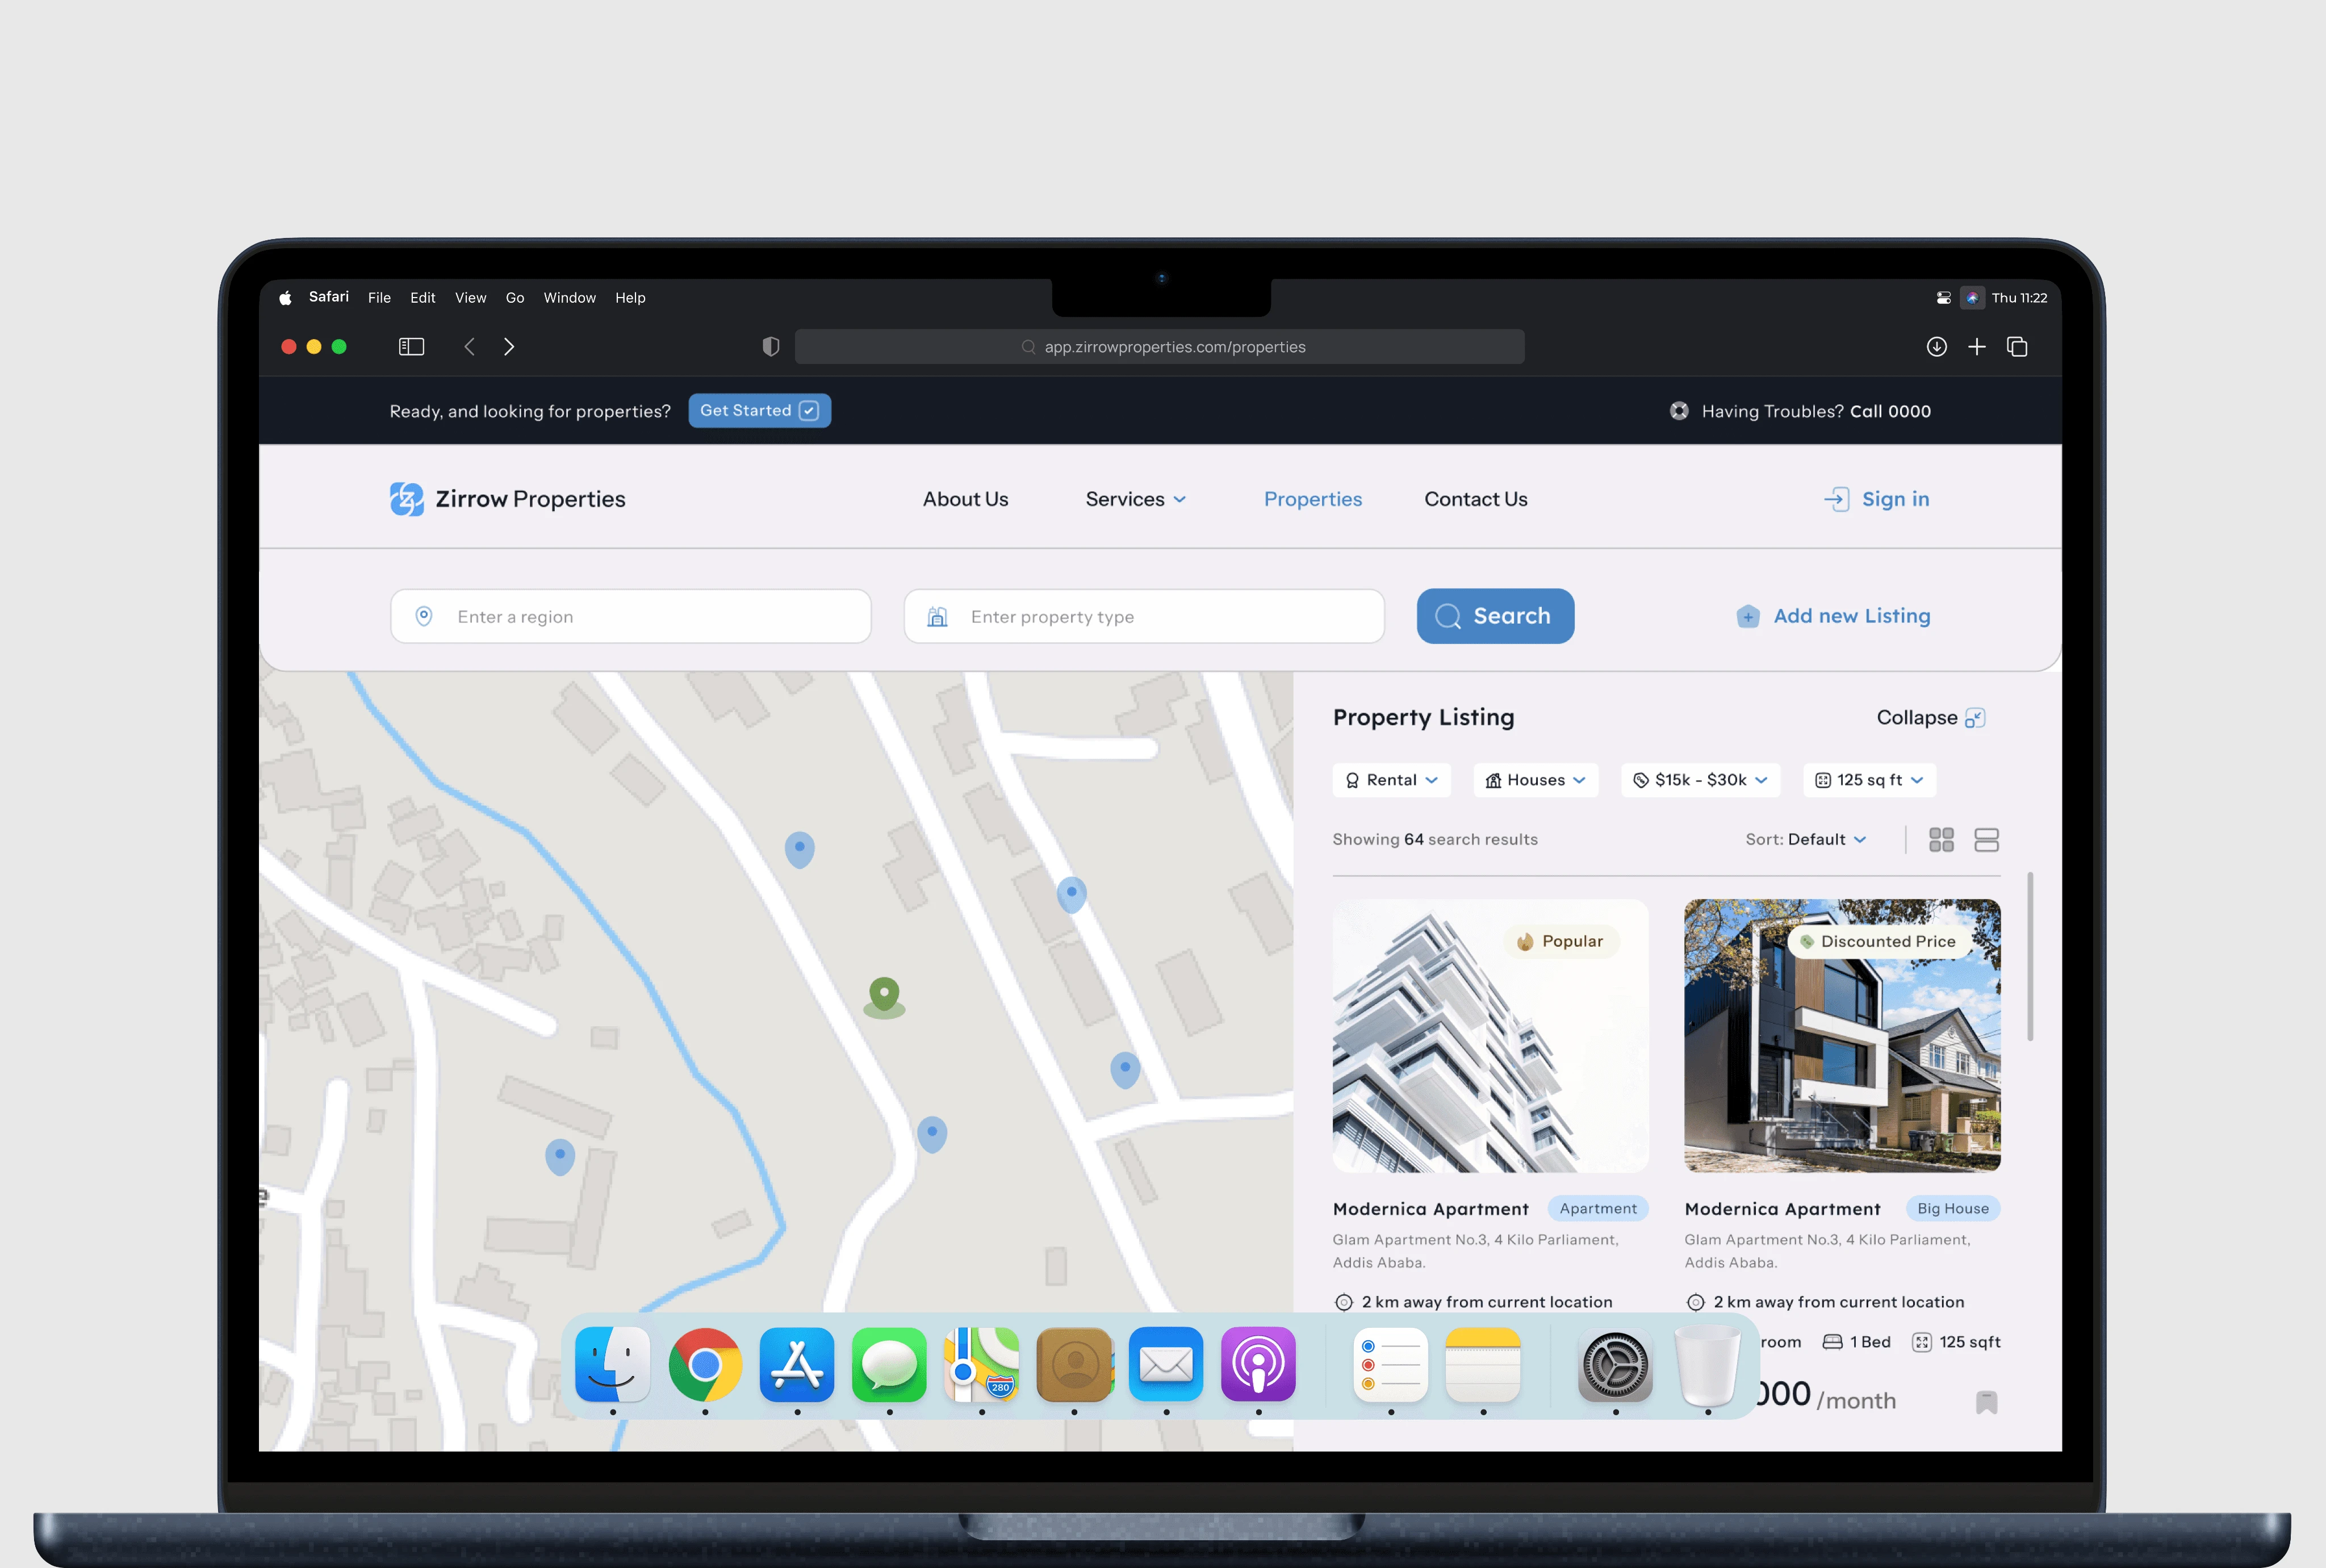
Task: Click the Enter a region field
Action: (x=630, y=617)
